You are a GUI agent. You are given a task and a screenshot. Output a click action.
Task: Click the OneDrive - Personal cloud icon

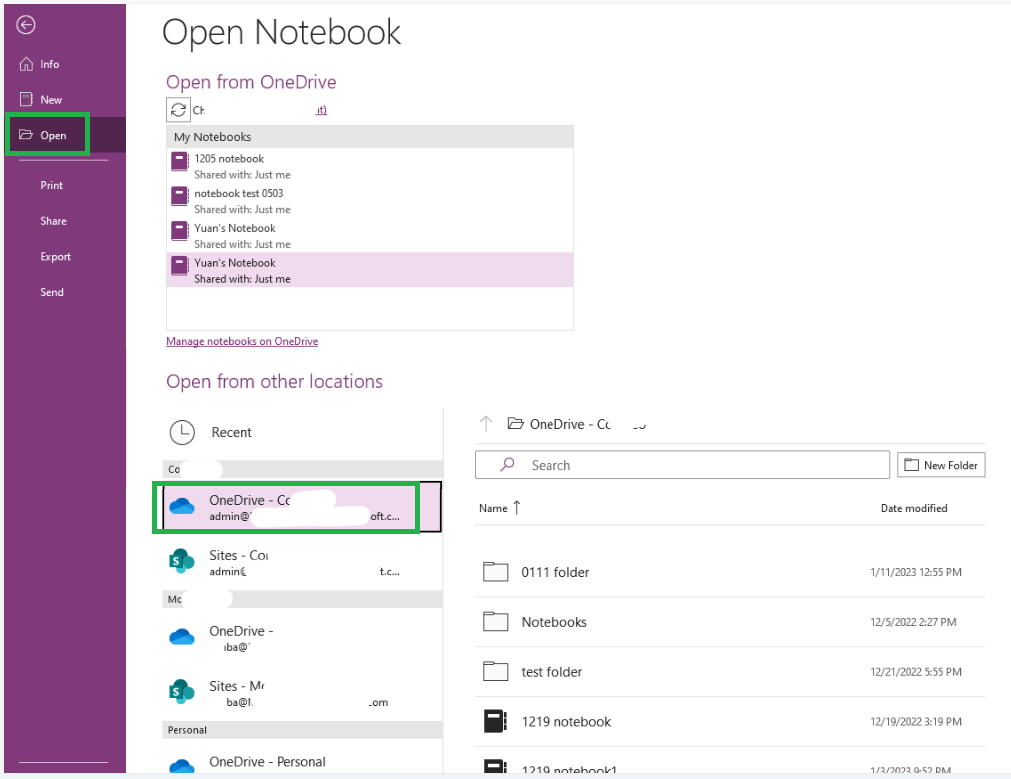pos(182,766)
